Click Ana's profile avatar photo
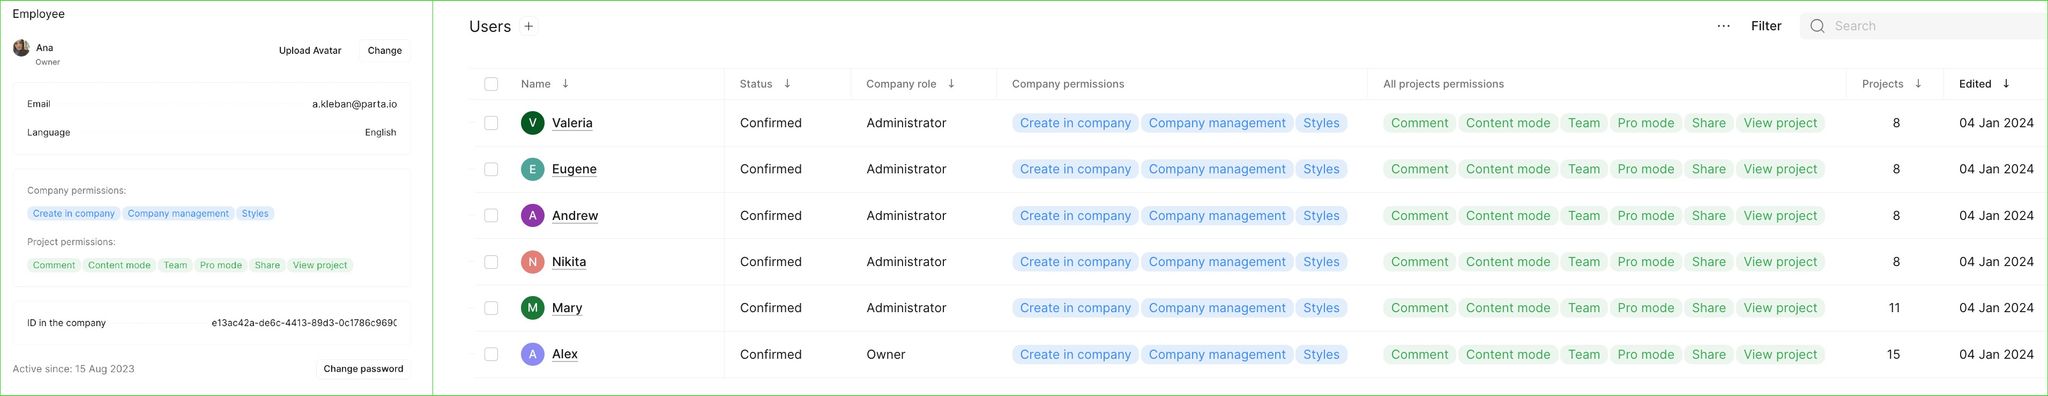Image resolution: width=2048 pixels, height=396 pixels. click(x=21, y=48)
